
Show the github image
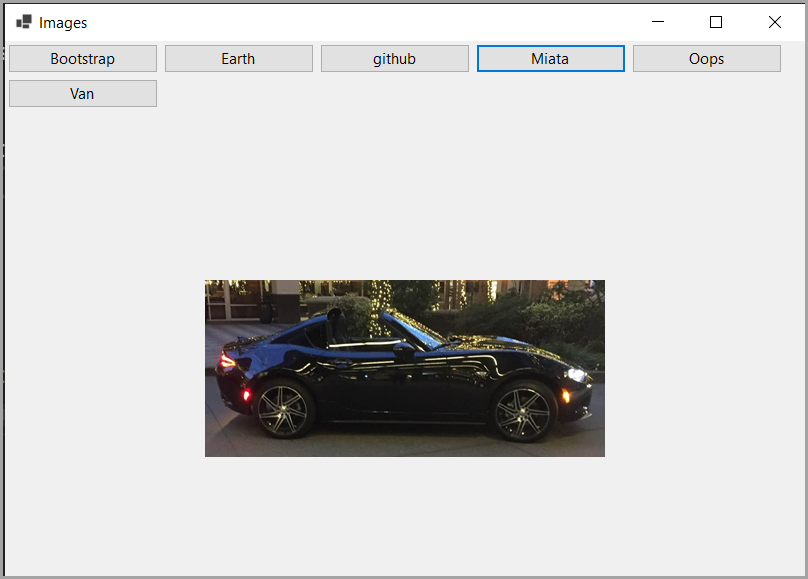pos(394,58)
